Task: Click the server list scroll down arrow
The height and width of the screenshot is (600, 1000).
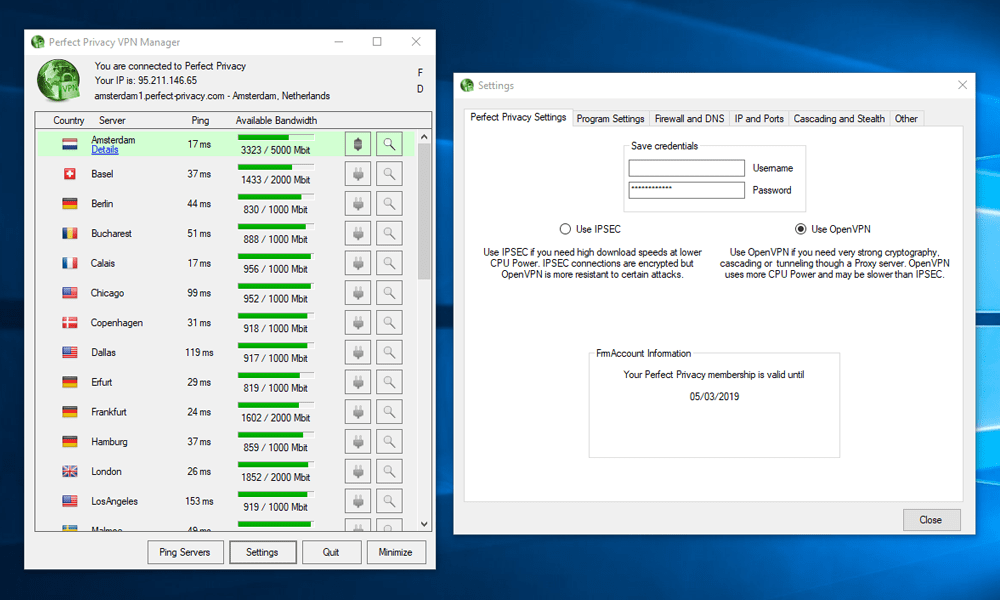Action: click(x=424, y=524)
